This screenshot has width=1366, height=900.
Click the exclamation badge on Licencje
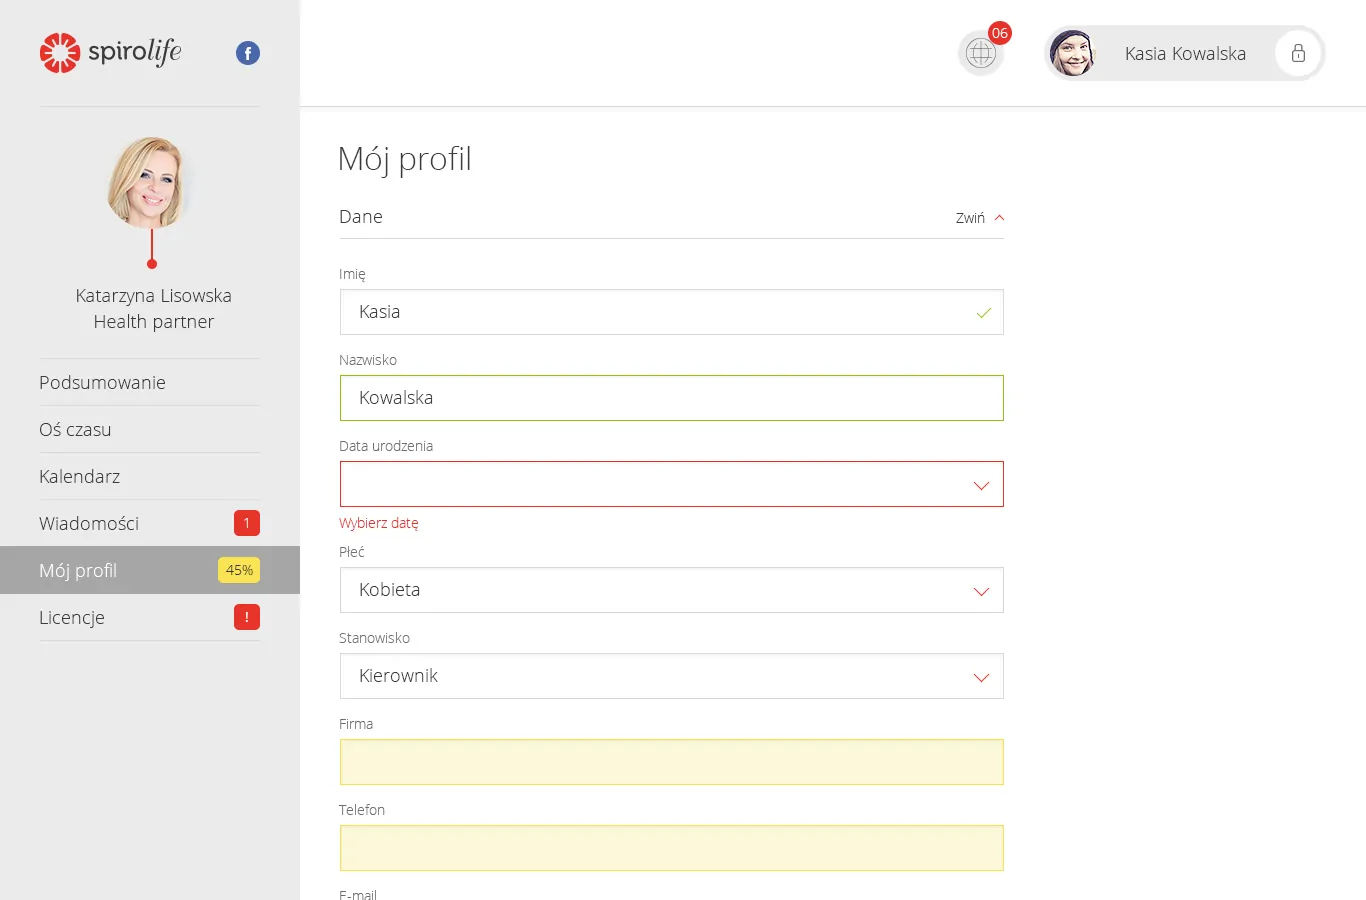pos(247,617)
